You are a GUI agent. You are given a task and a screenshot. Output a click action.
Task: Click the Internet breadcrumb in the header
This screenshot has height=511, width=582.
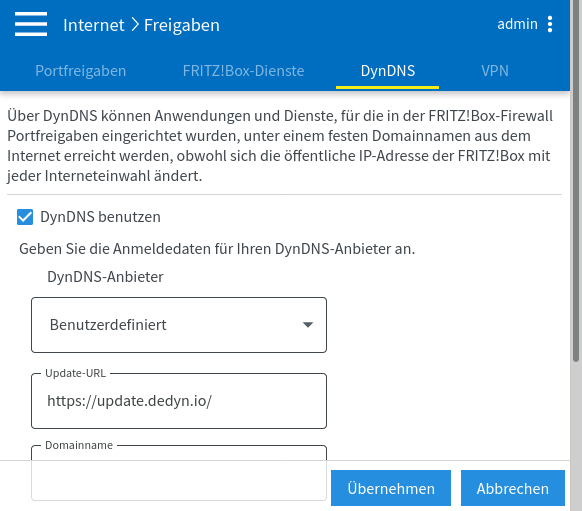[x=94, y=25]
